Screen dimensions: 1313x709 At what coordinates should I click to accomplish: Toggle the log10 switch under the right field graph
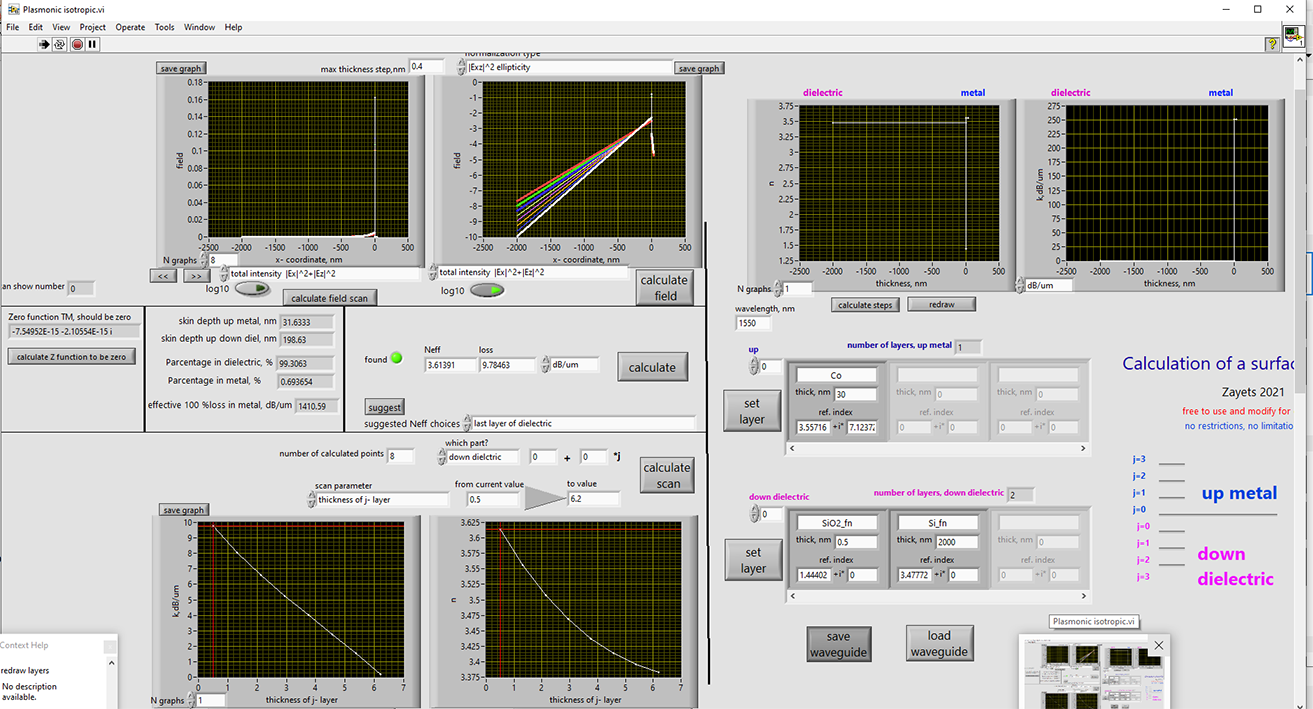coord(487,290)
